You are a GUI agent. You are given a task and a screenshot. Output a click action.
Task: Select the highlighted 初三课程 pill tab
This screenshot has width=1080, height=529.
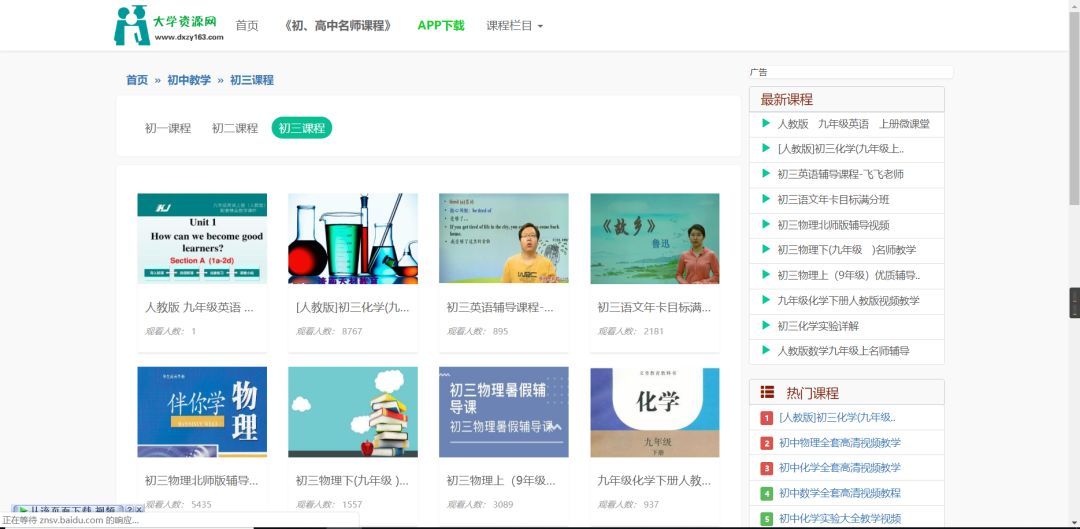coord(302,127)
